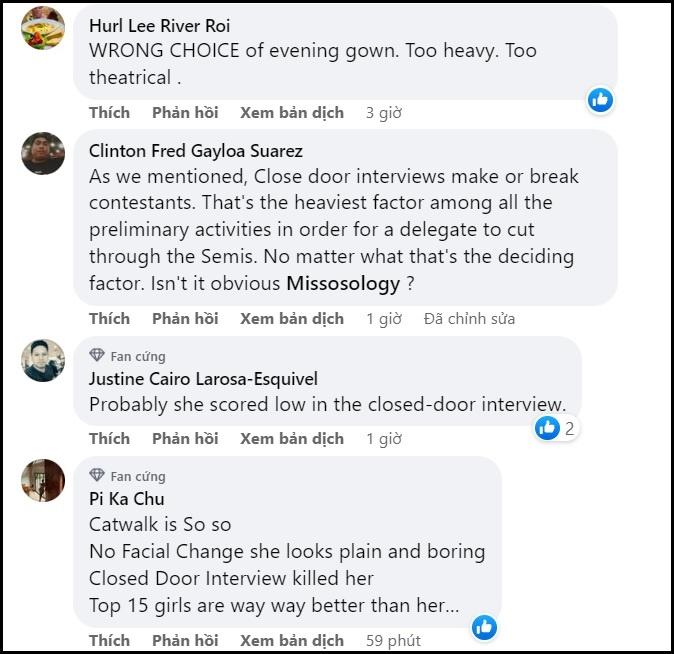
Task: Translate Clinton's comment with Xem bản dịch
Action: click(292, 318)
